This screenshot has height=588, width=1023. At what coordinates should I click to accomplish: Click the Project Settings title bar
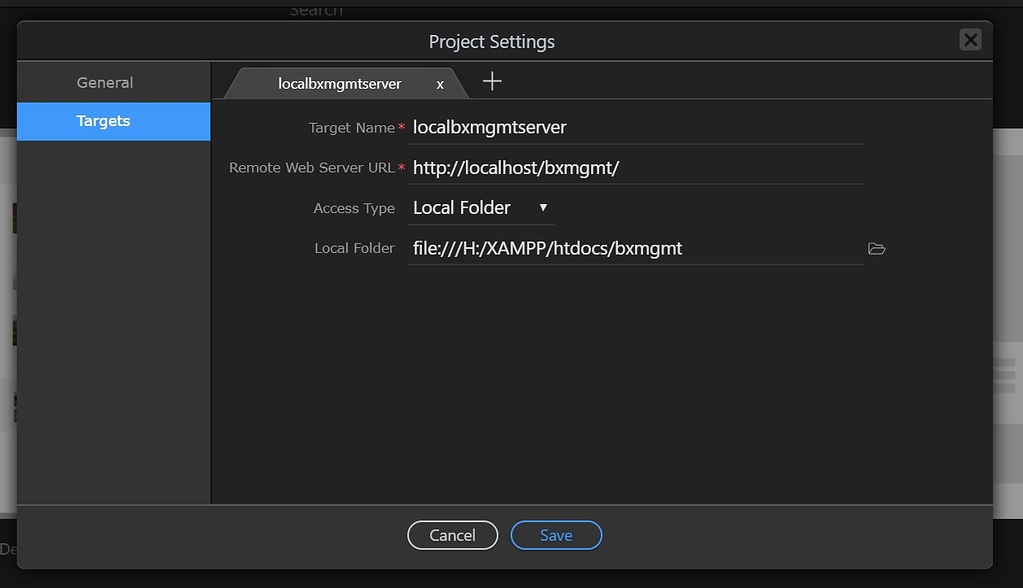491,41
